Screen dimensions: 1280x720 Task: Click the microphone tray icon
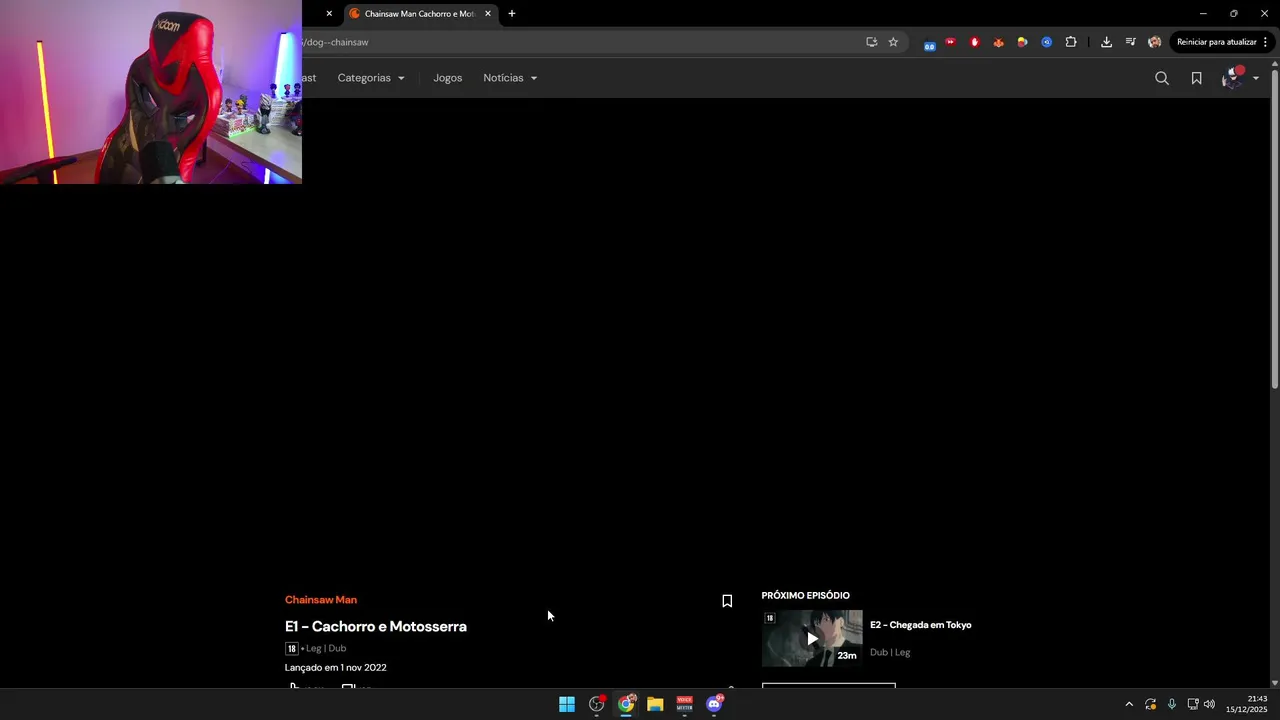pos(1171,704)
